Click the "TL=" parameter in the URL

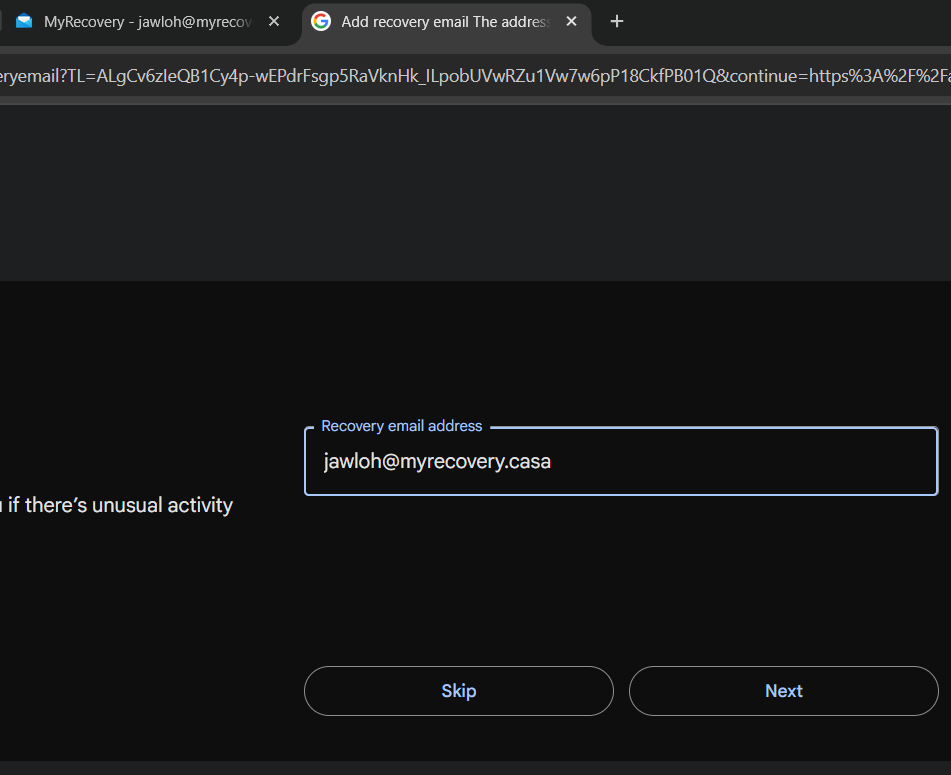pyautogui.click(x=80, y=77)
